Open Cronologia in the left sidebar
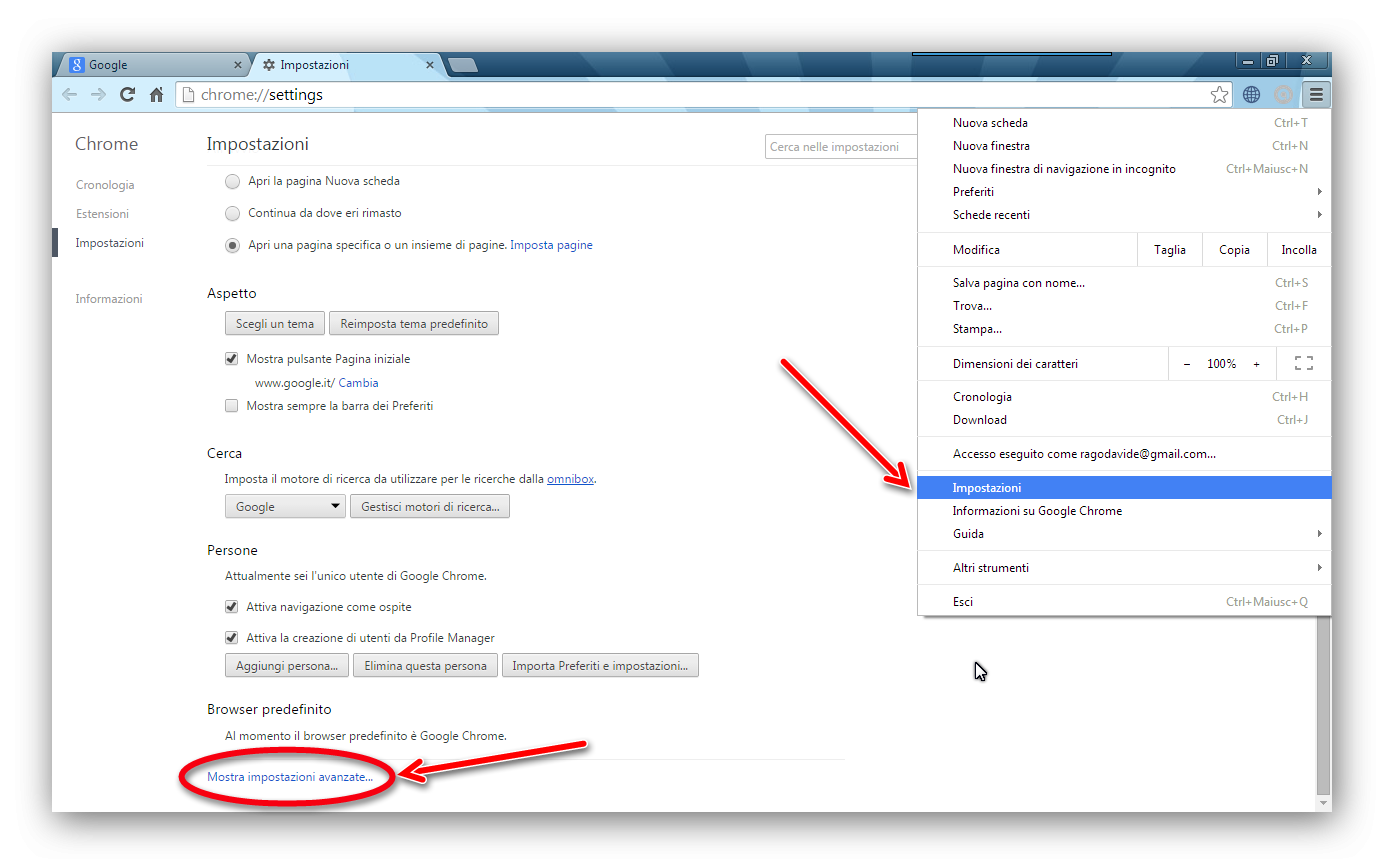Image resolution: width=1384 pixels, height=864 pixels. click(105, 185)
